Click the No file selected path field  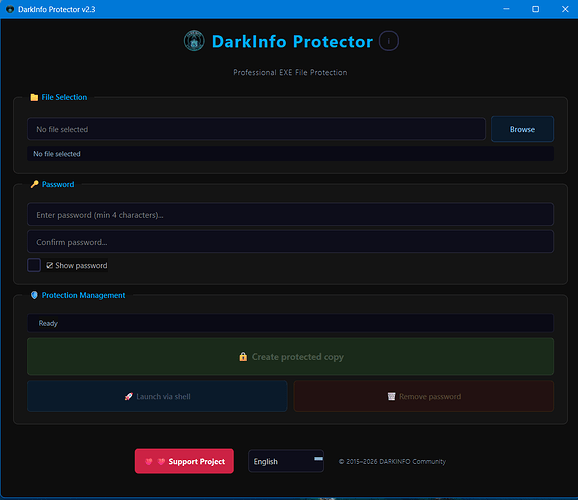[x=256, y=129]
